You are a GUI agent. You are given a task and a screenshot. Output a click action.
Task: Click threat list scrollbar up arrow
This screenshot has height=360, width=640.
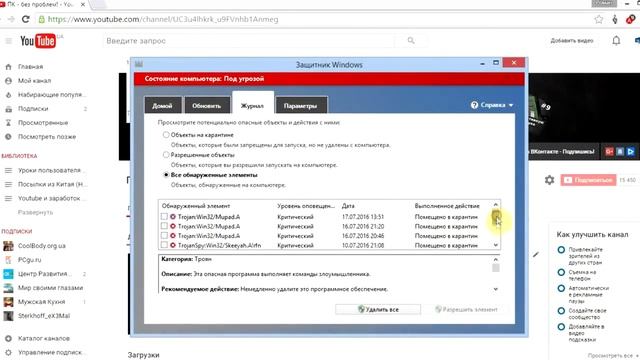click(496, 204)
